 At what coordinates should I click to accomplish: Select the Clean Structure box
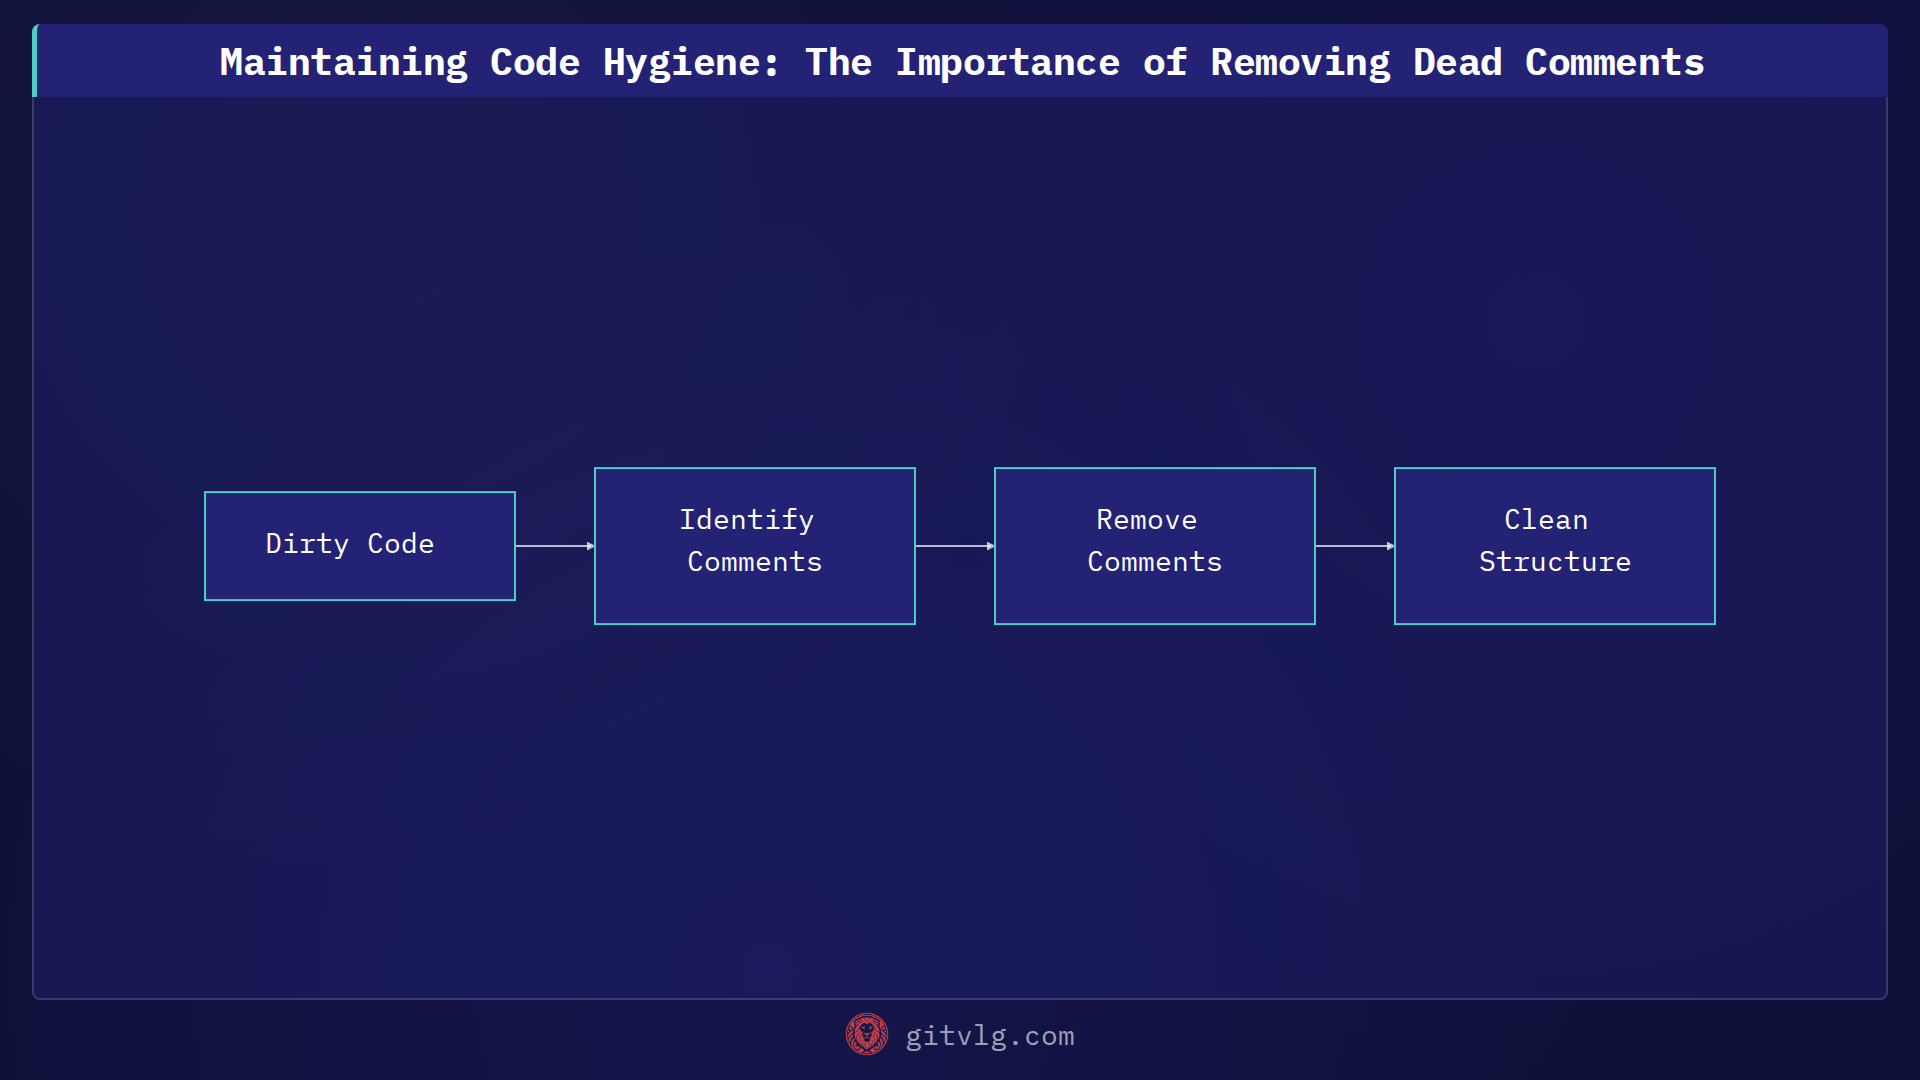[1555, 546]
